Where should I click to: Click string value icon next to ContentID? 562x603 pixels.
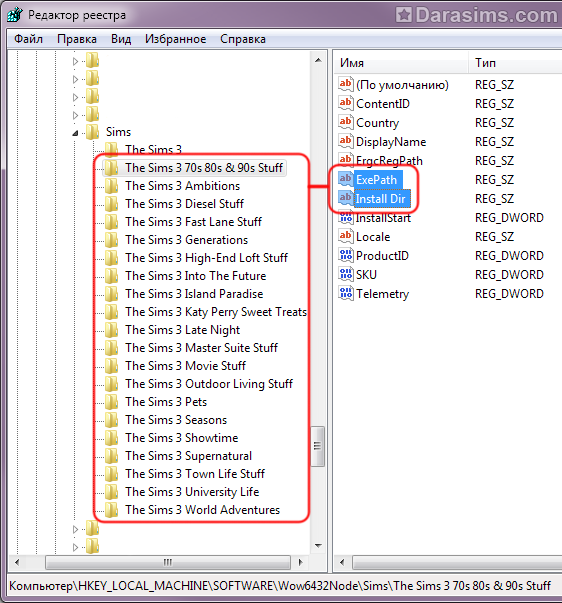pos(345,103)
